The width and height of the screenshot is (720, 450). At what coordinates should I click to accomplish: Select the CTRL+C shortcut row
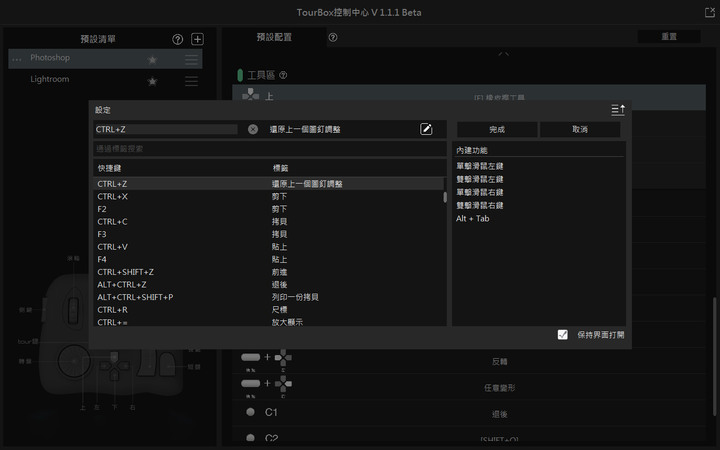coord(269,222)
